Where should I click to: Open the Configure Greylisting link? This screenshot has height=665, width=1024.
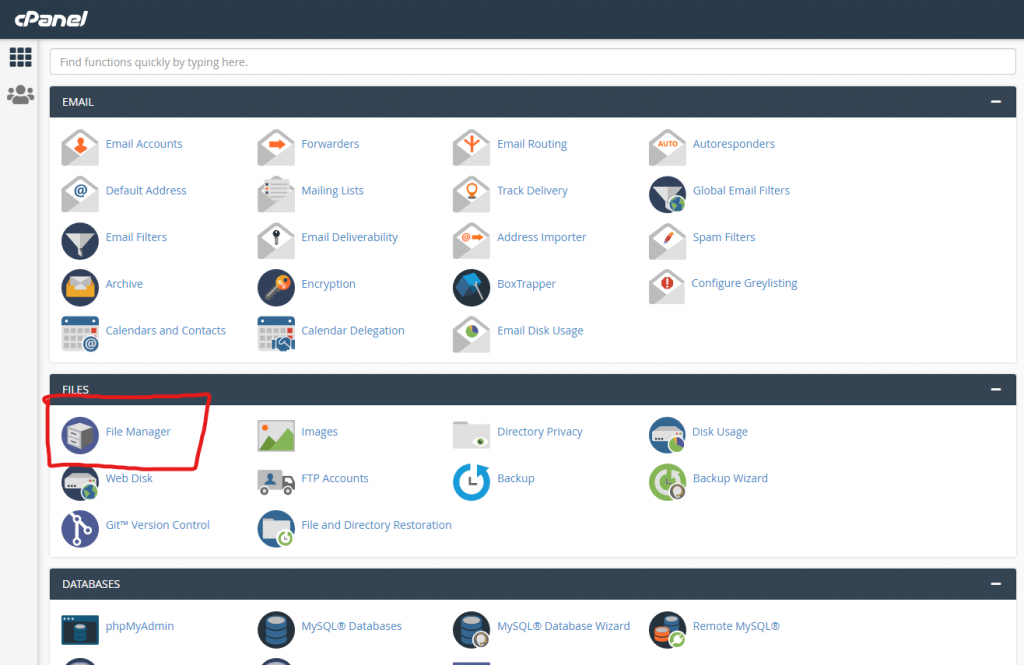point(744,284)
